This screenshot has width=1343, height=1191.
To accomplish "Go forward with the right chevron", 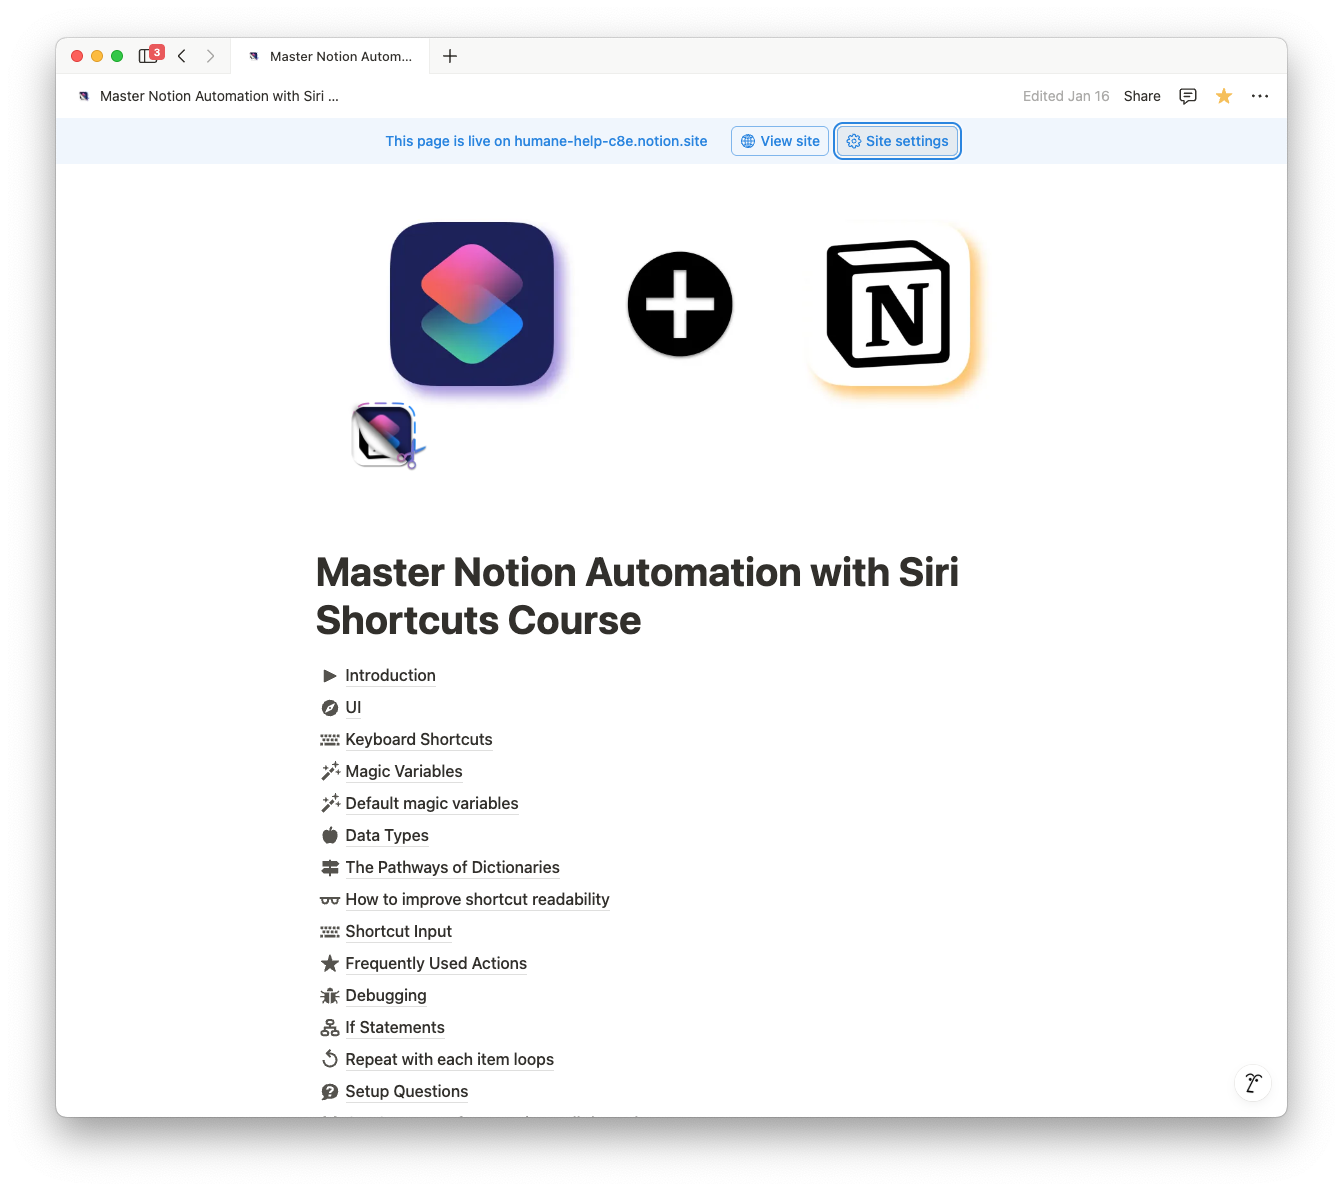I will (210, 56).
